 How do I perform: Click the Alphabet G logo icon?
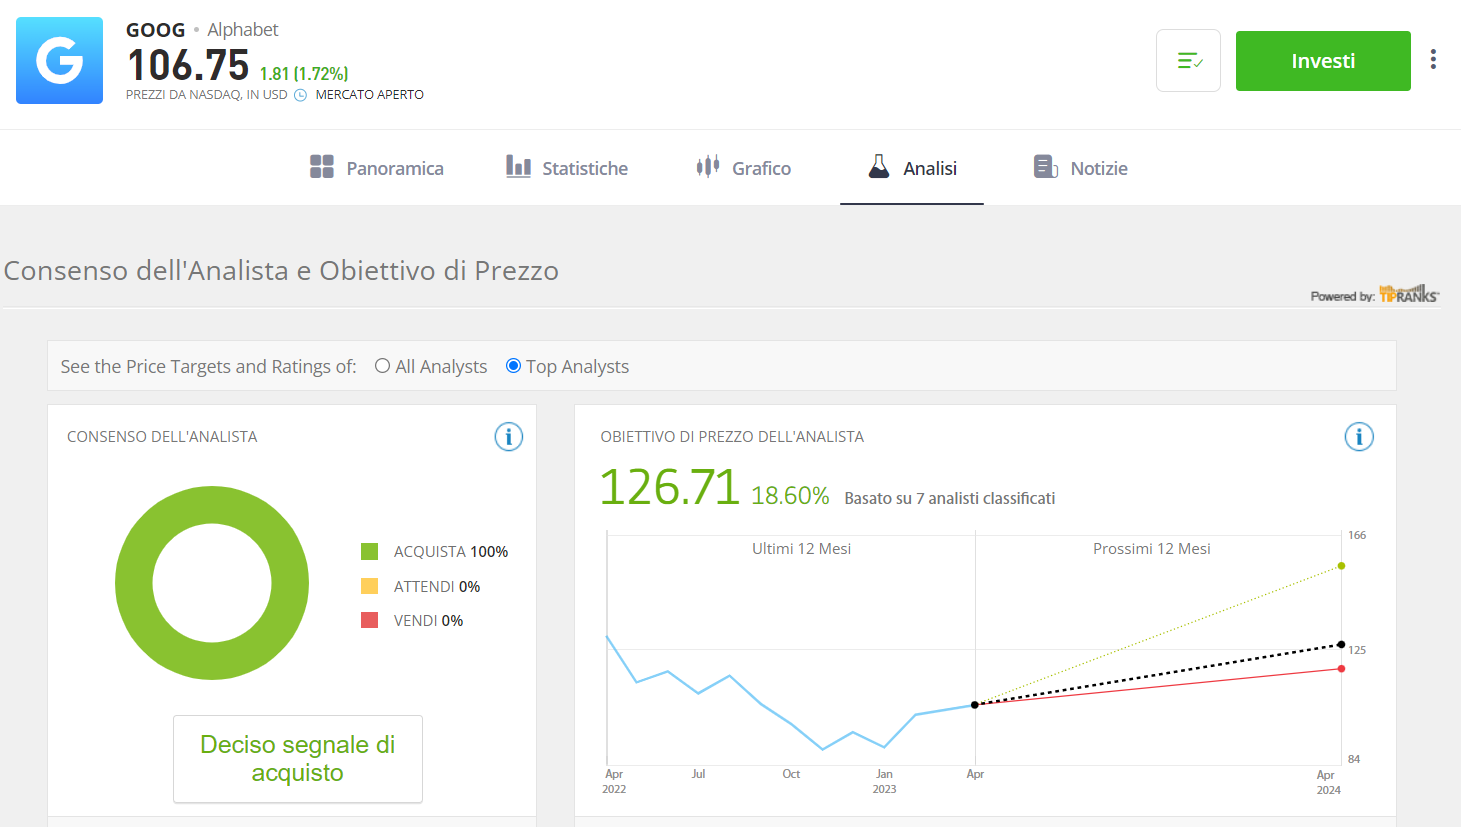click(59, 60)
